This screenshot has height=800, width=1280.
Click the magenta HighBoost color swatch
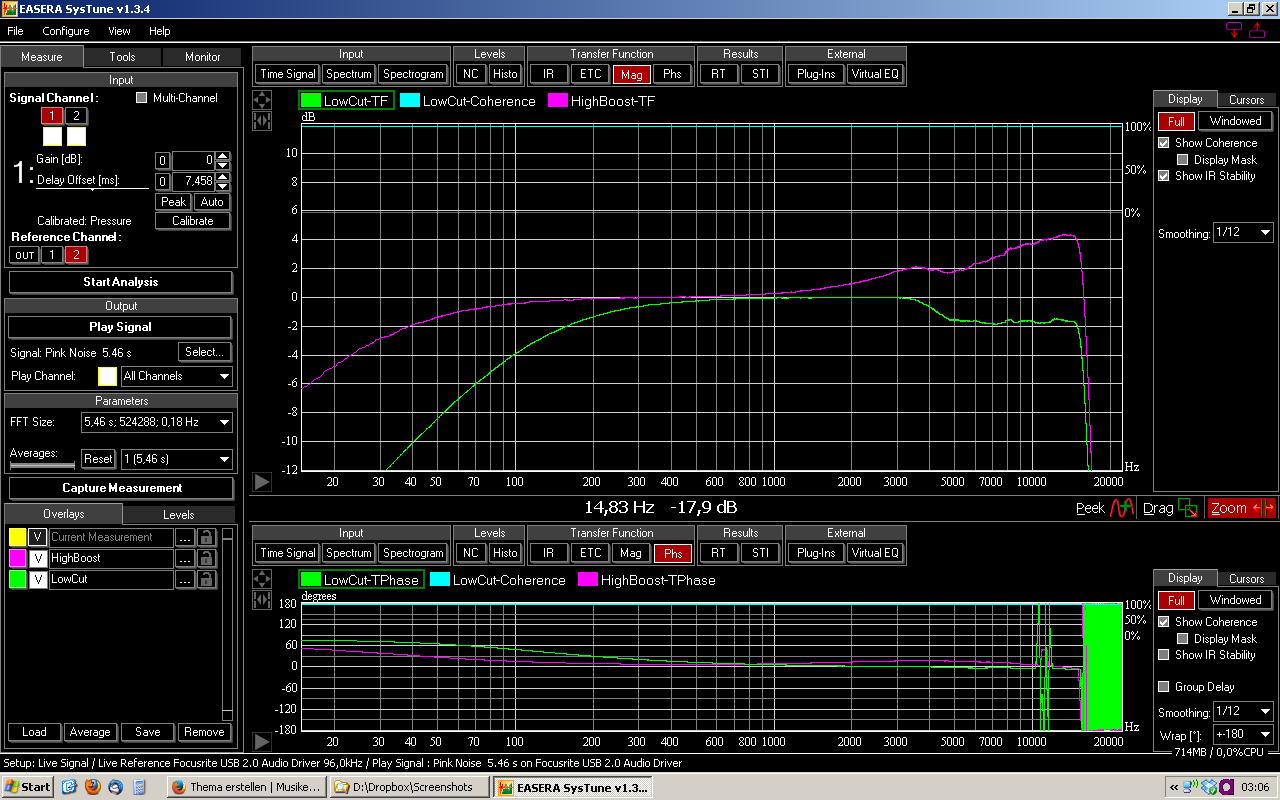[17, 558]
